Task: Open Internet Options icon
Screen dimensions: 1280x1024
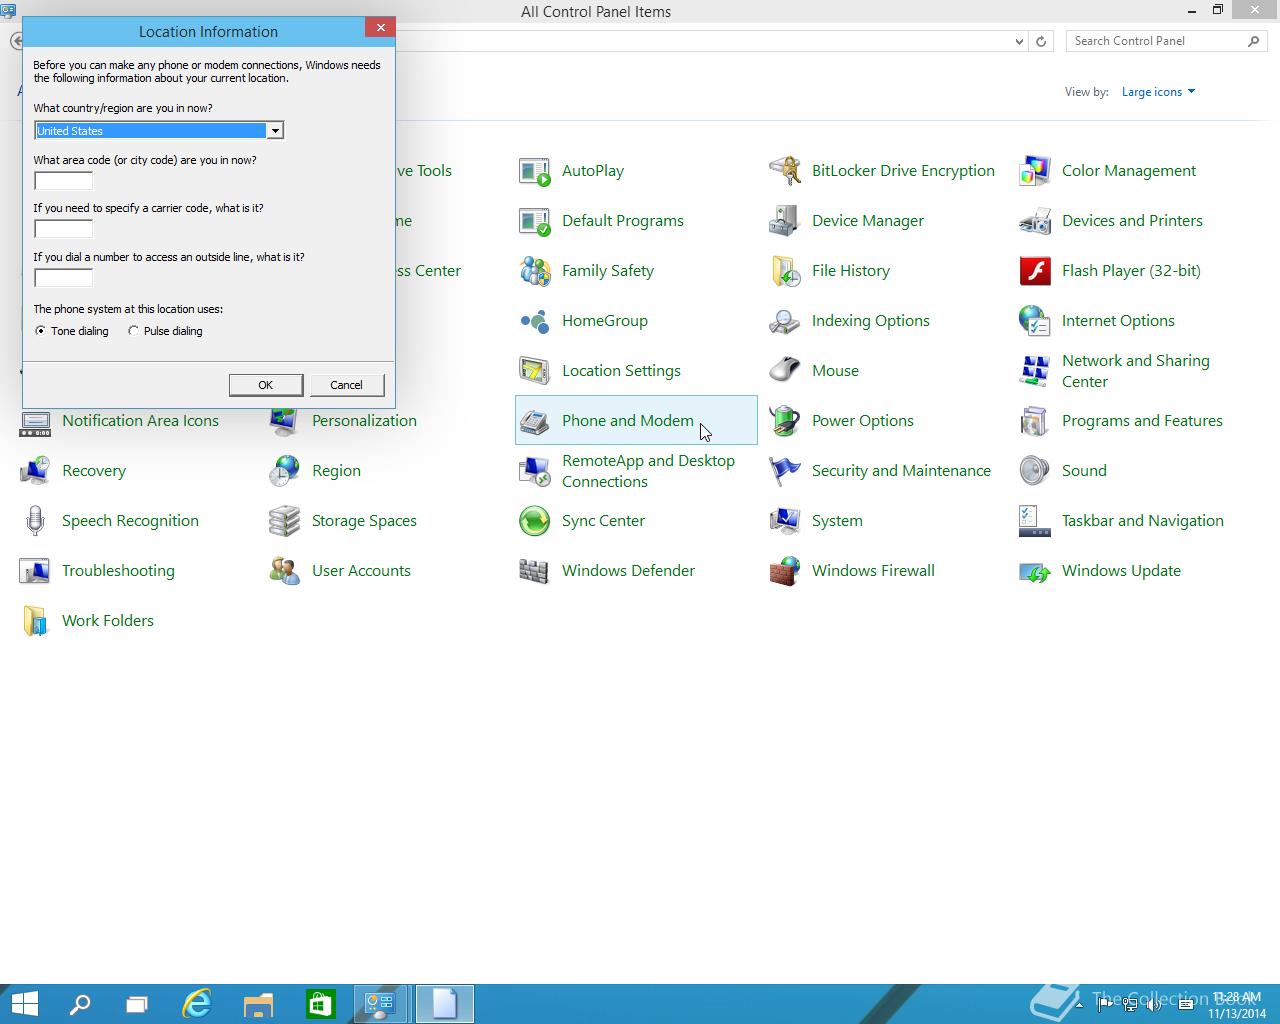Action: (x=1035, y=321)
